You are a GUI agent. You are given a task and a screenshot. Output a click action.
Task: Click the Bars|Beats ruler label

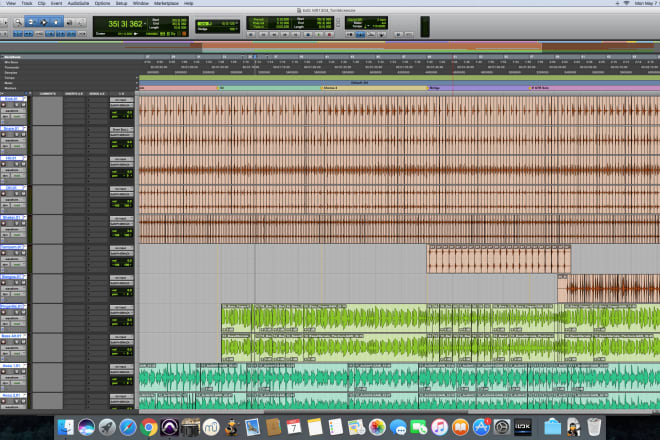coord(13,57)
